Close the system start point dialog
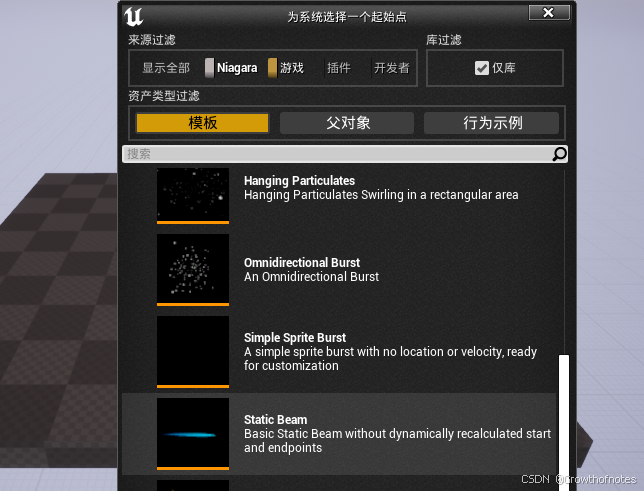This screenshot has width=644, height=491. (549, 12)
